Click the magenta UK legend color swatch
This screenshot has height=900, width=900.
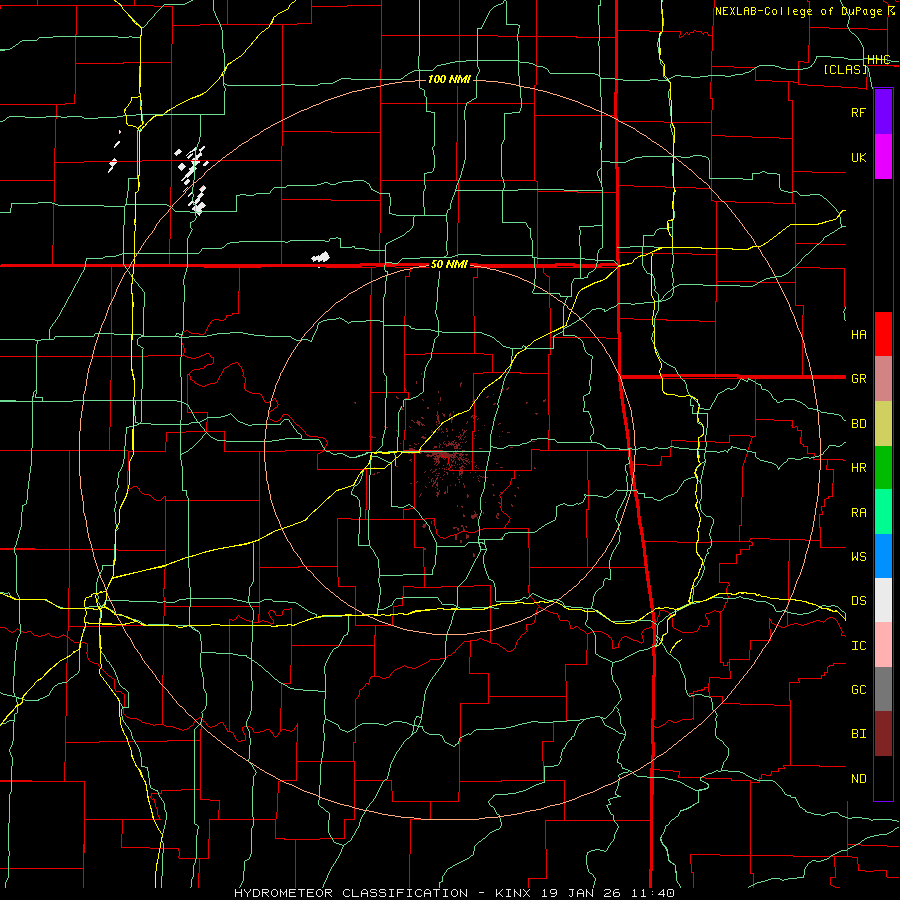click(x=883, y=157)
